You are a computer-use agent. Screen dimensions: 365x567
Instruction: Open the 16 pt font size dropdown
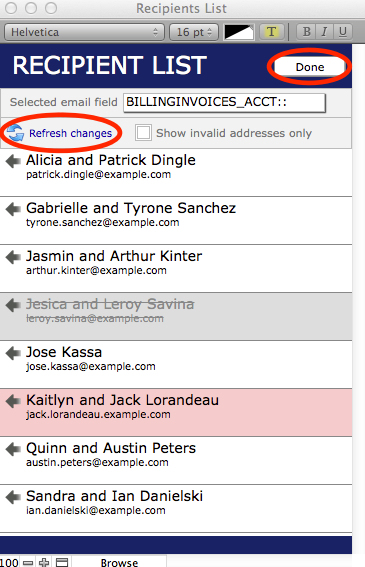(194, 32)
